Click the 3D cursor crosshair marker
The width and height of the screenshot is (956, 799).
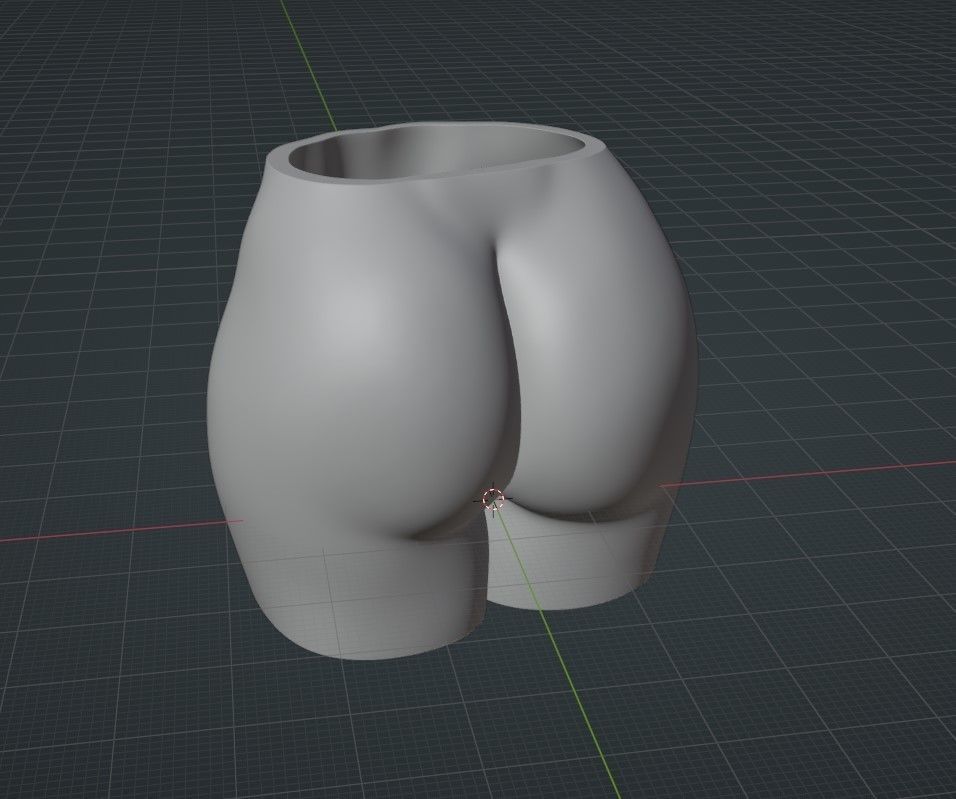pos(493,499)
